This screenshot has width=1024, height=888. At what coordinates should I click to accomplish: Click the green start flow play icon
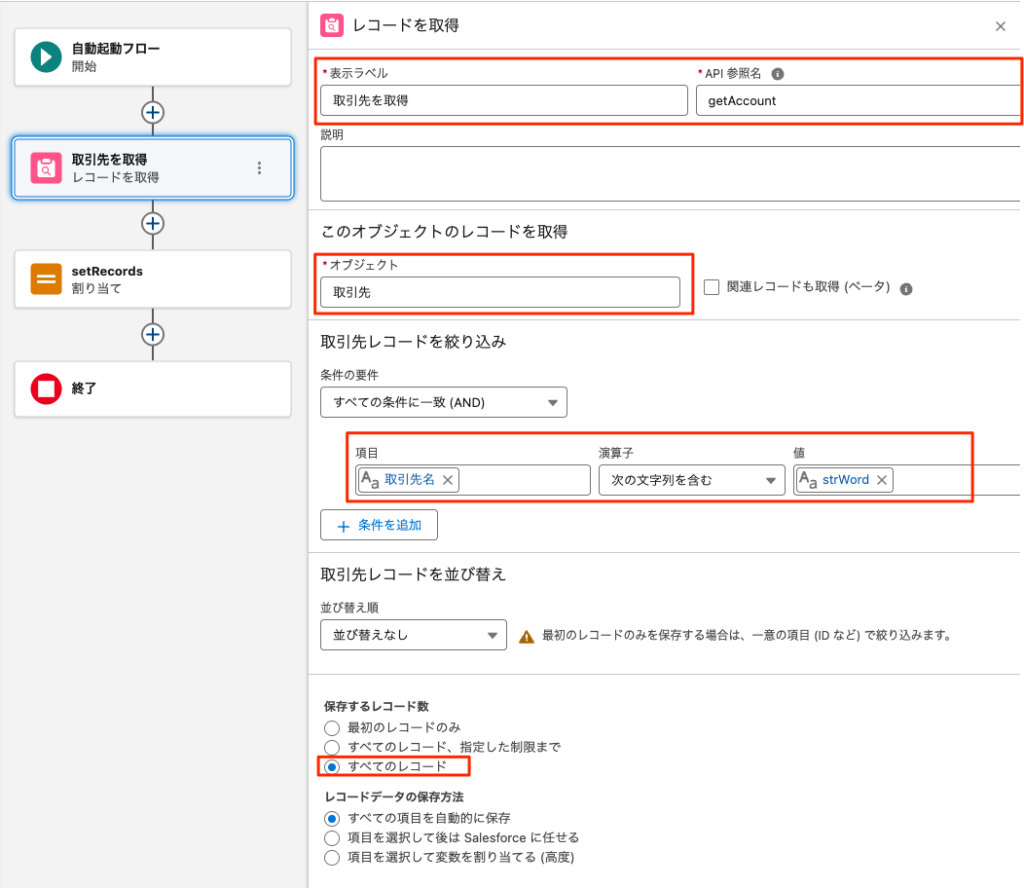pyautogui.click(x=46, y=57)
